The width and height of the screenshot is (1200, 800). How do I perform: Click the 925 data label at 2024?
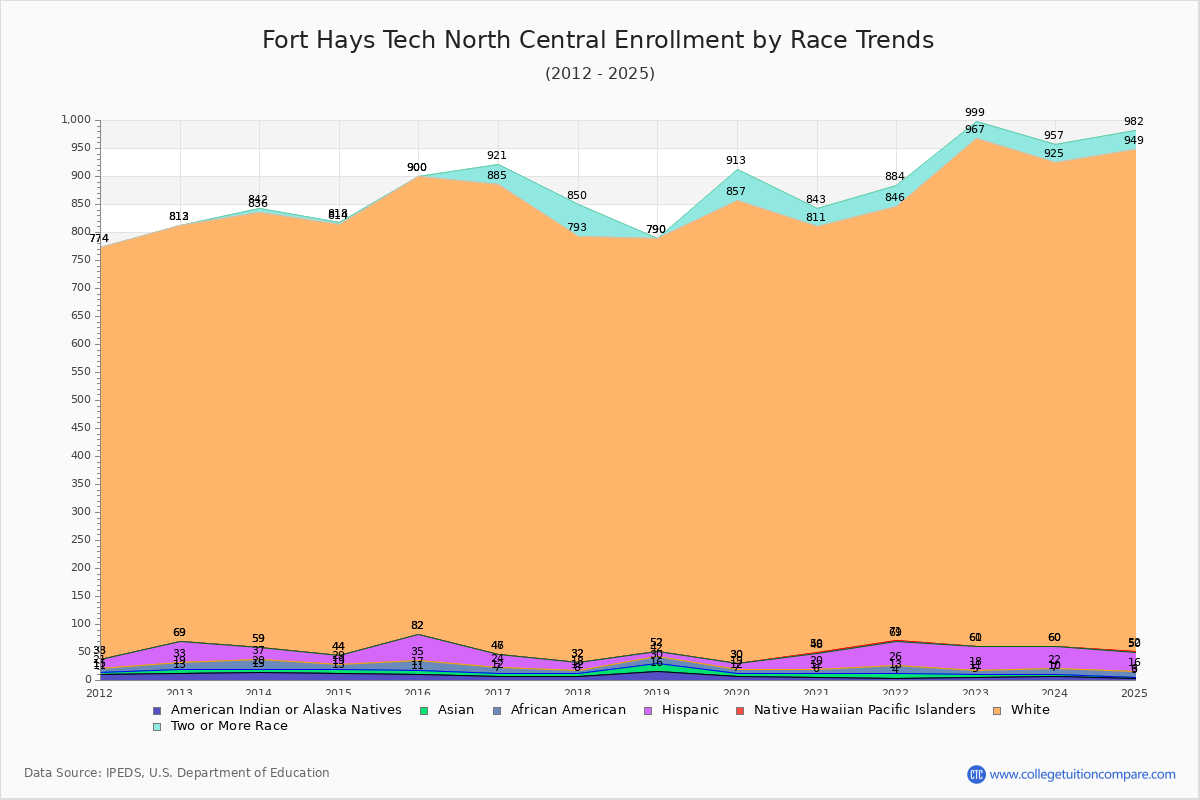(x=1054, y=153)
